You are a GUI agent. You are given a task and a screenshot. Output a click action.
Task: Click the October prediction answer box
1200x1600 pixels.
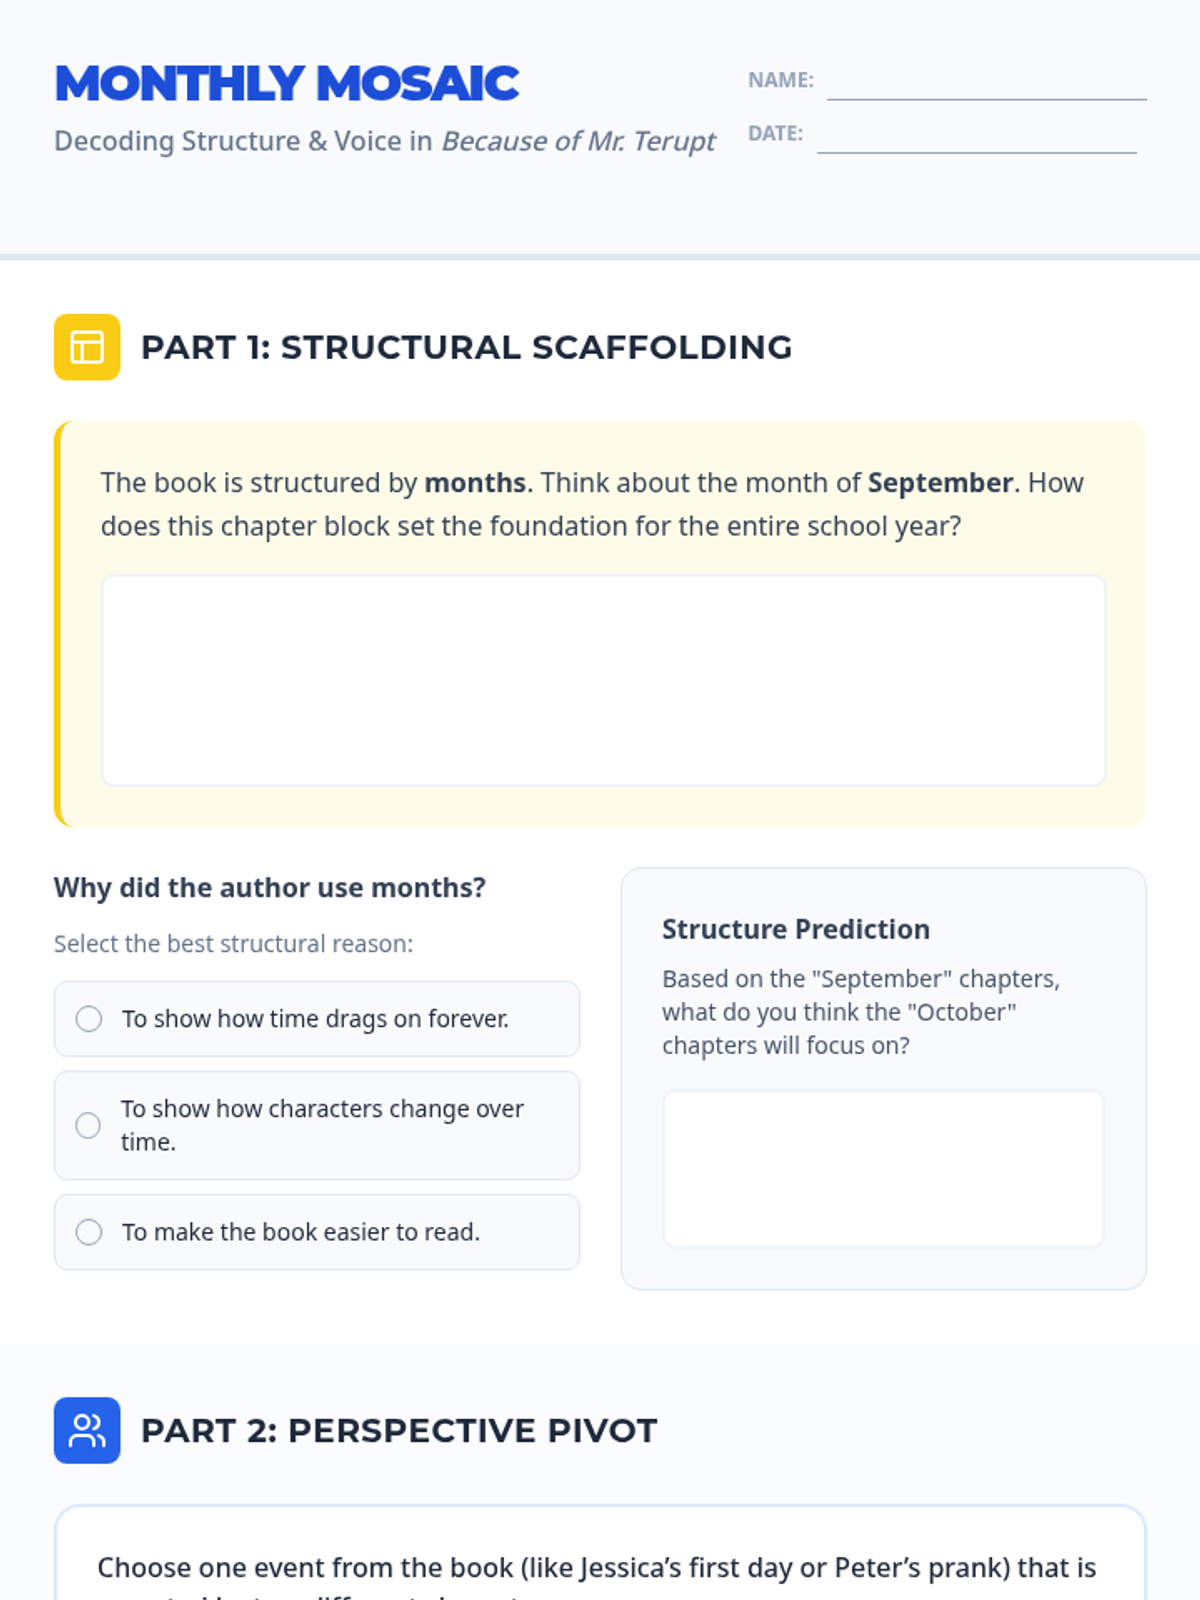click(883, 1168)
